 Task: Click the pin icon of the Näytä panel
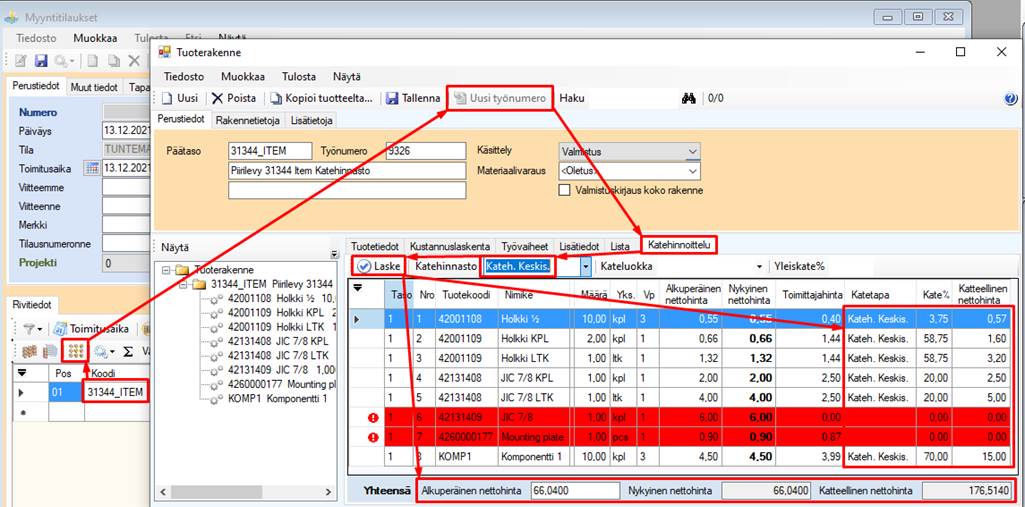click(335, 254)
